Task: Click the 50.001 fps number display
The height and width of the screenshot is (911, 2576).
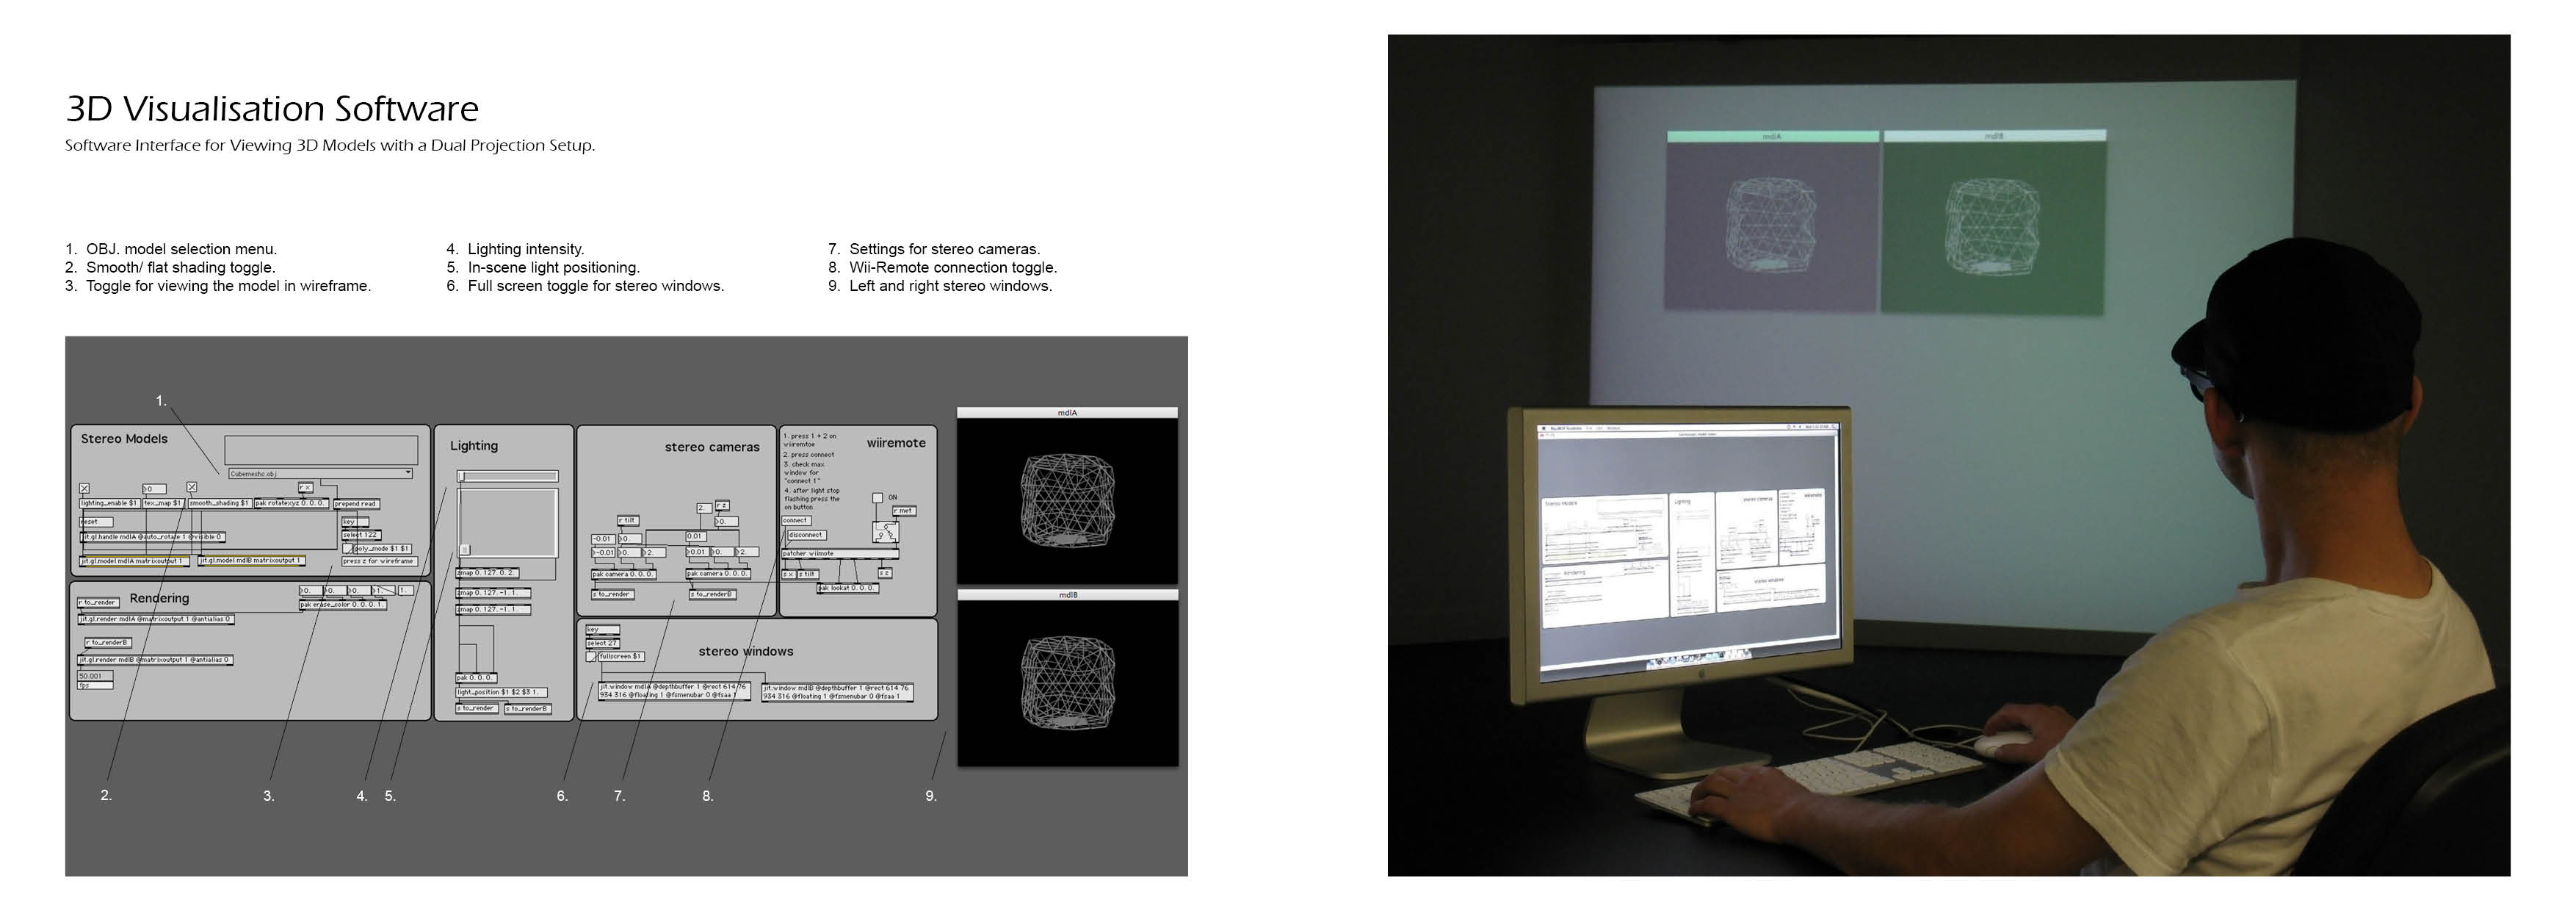Action: pyautogui.click(x=95, y=676)
